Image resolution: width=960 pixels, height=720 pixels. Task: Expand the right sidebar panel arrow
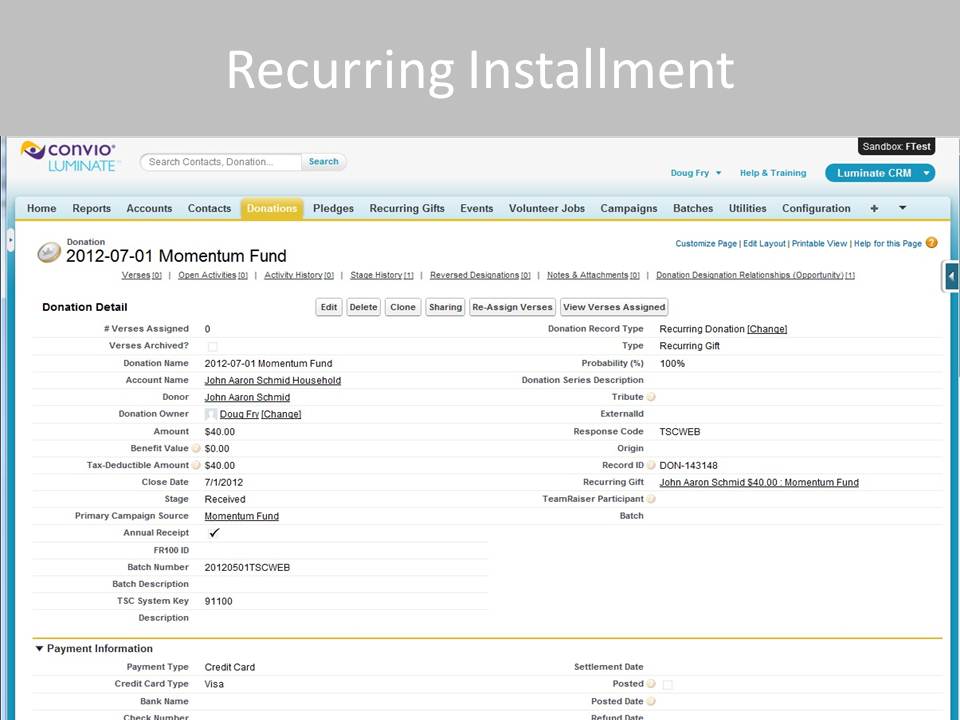[x=951, y=277]
